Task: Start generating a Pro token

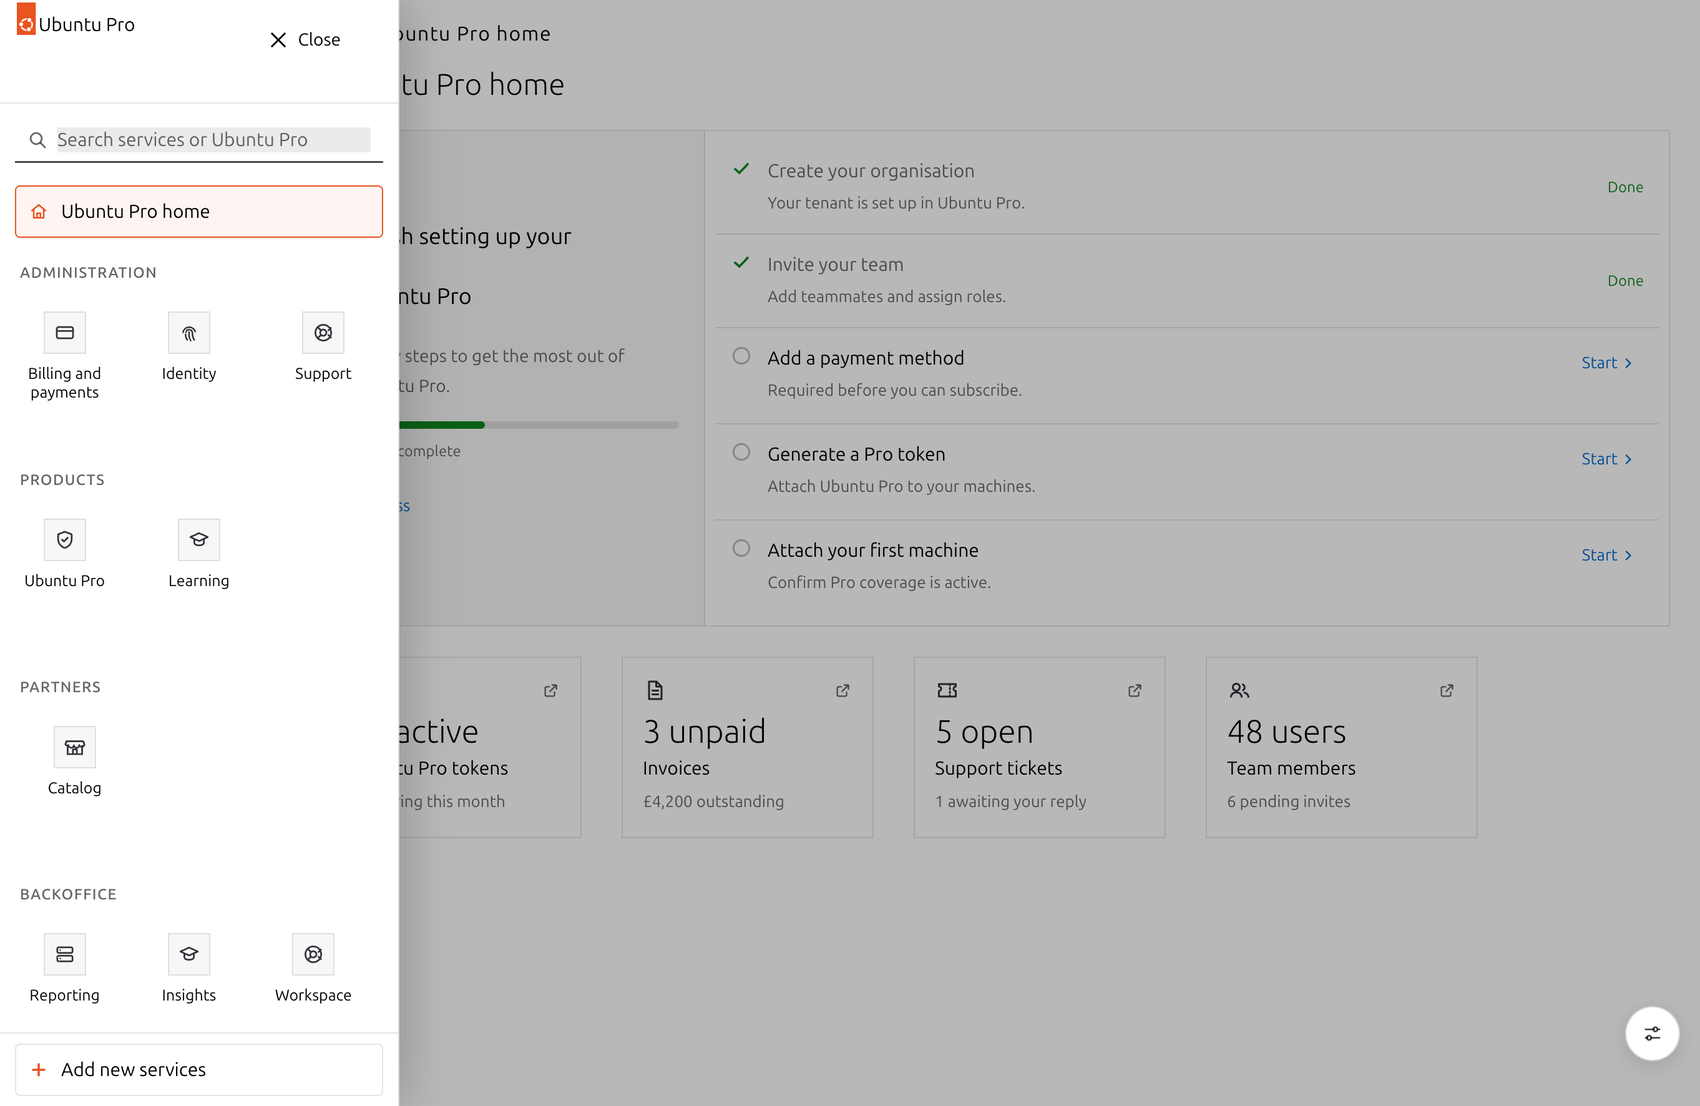Action: click(x=1607, y=459)
